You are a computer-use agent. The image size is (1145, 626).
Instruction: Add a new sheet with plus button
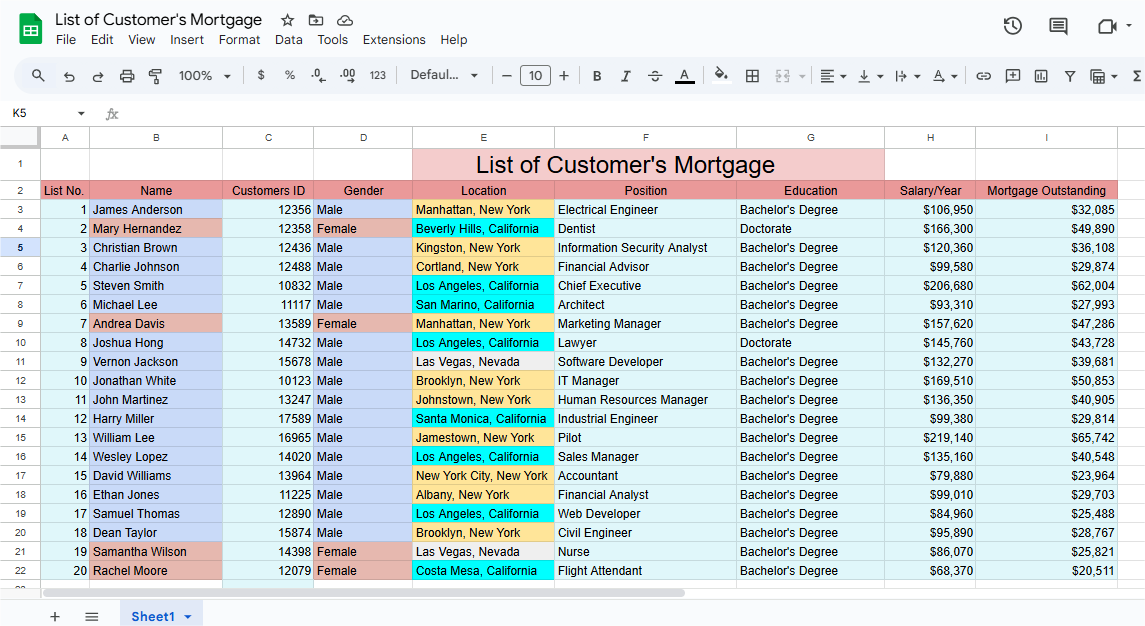click(x=55, y=617)
